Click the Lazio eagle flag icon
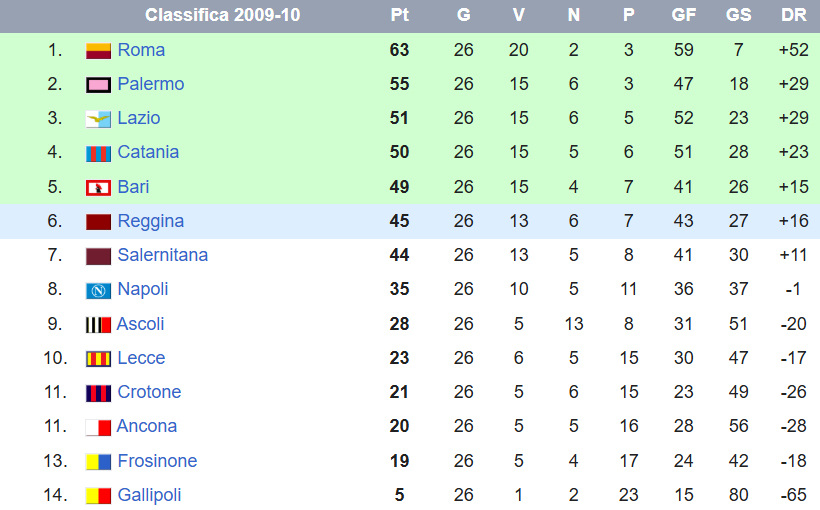820x510 pixels. [x=98, y=119]
